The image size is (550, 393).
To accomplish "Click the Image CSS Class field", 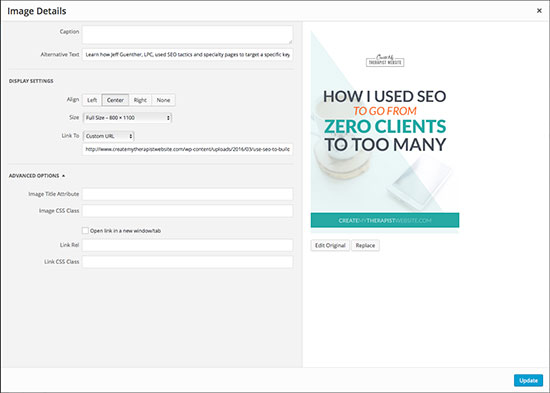I will [x=187, y=211].
